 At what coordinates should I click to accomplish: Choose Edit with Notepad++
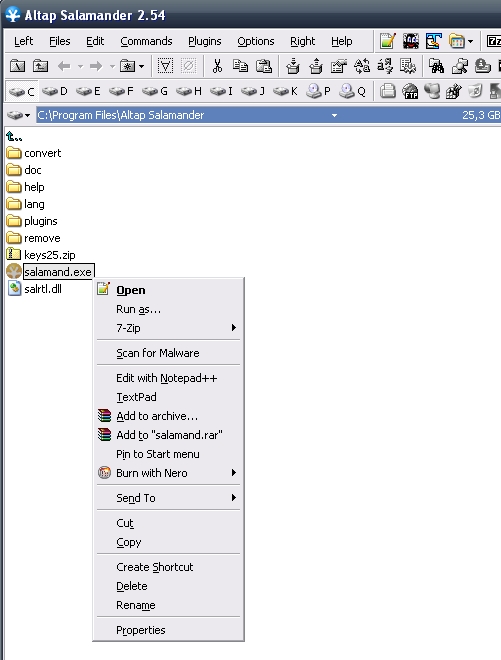[x=168, y=378]
